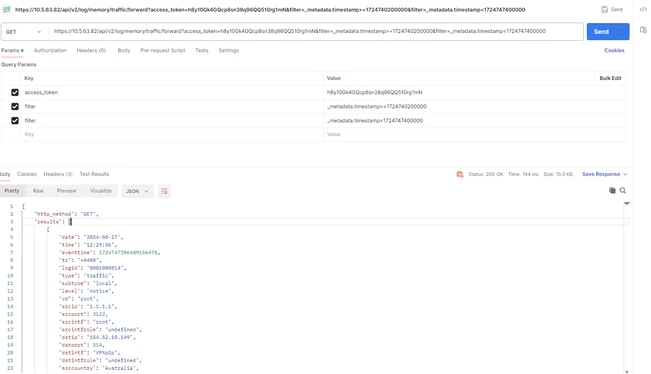Image resolution: width=651 pixels, height=374 pixels.
Task: Click Bulk Edit for query params
Action: click(610, 78)
